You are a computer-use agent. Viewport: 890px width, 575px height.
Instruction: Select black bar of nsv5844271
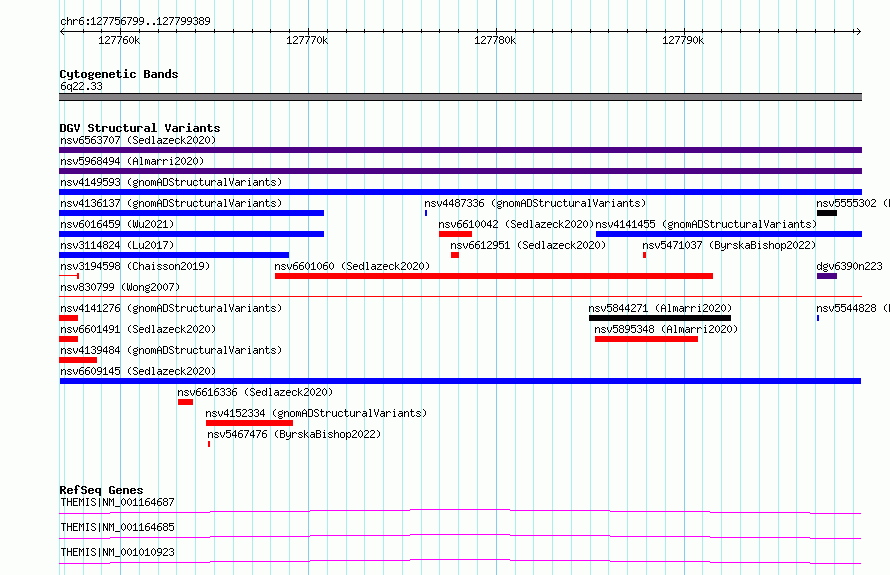pyautogui.click(x=660, y=318)
